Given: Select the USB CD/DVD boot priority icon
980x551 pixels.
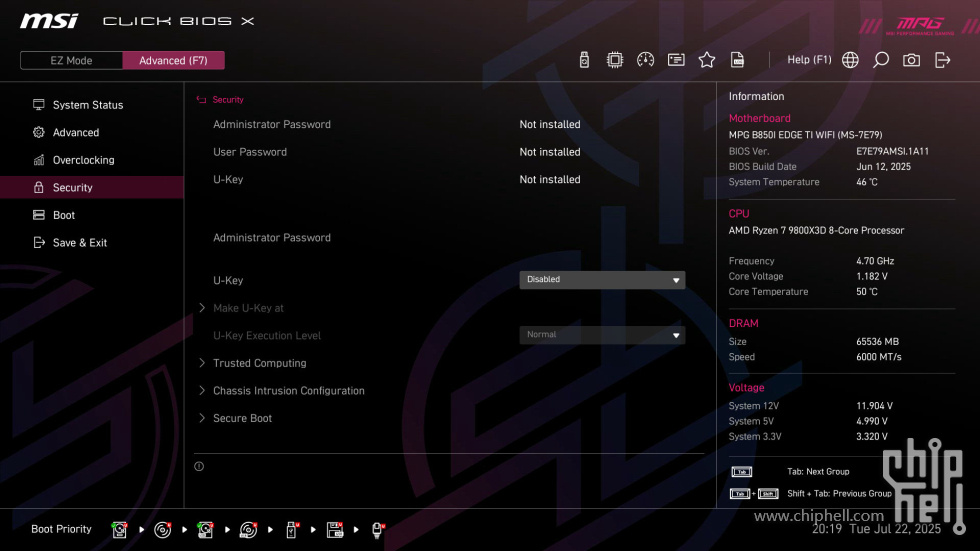Looking at the screenshot, I should point(248,530).
